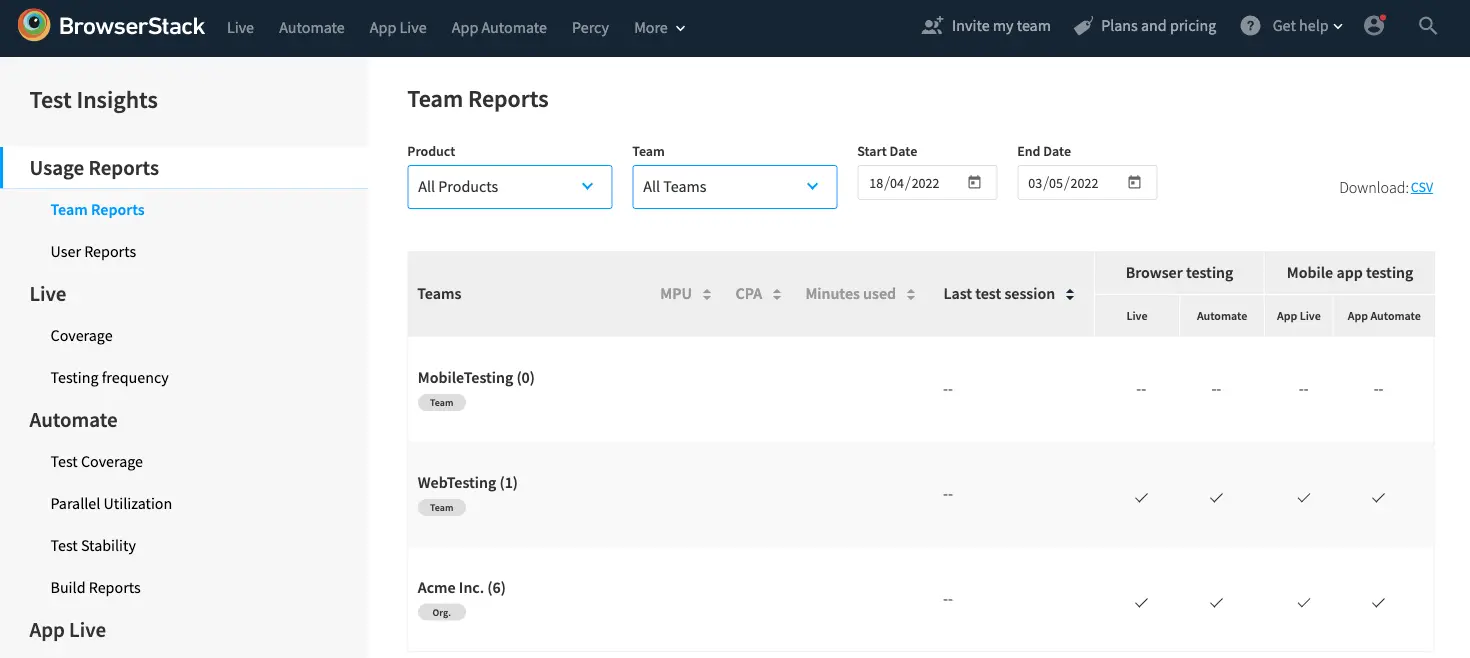This screenshot has width=1470, height=658.
Task: Click Acme Inc. Live checkmark
Action: tap(1141, 602)
